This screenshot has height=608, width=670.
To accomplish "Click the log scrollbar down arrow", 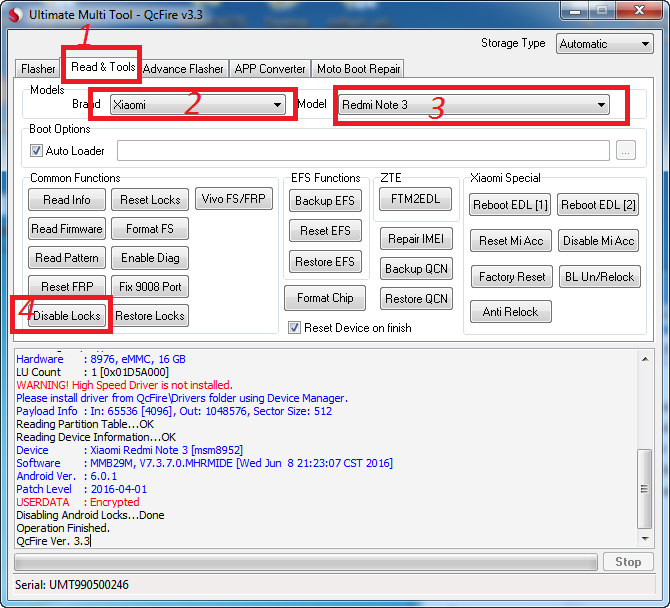I will pos(645,539).
